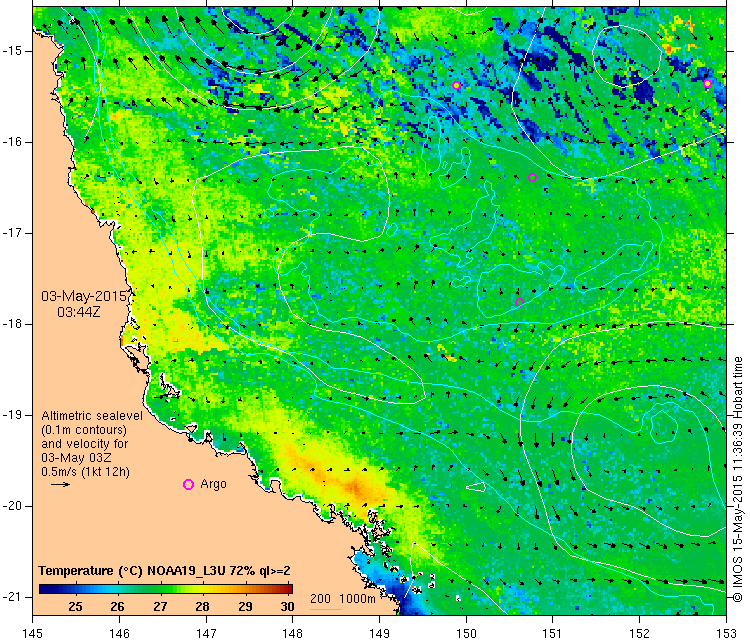Click the 0.5m/s velocity reference arrow

(x=60, y=485)
